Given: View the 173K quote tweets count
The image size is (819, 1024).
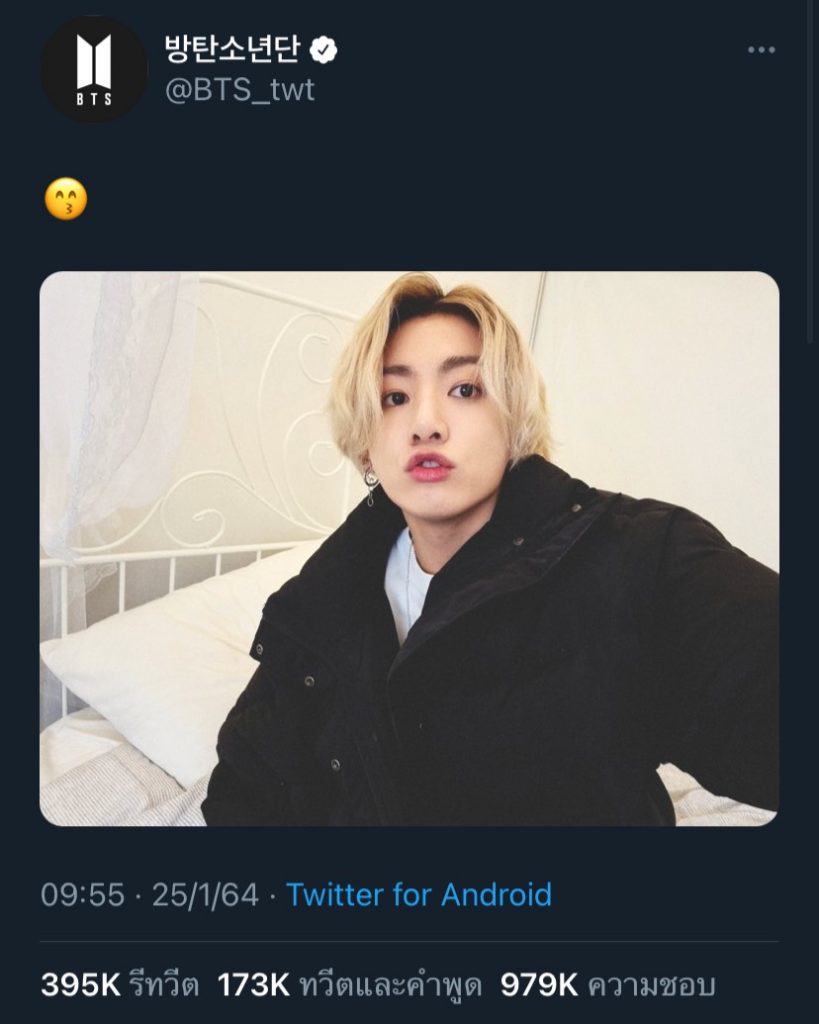Looking at the screenshot, I should pos(253,985).
